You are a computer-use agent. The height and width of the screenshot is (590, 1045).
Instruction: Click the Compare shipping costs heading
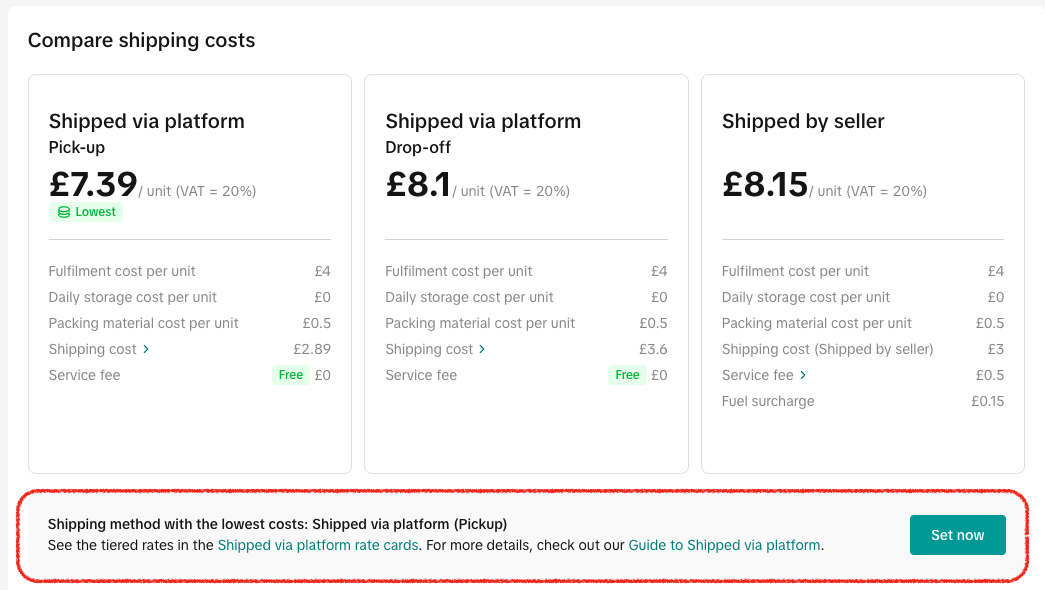point(141,41)
